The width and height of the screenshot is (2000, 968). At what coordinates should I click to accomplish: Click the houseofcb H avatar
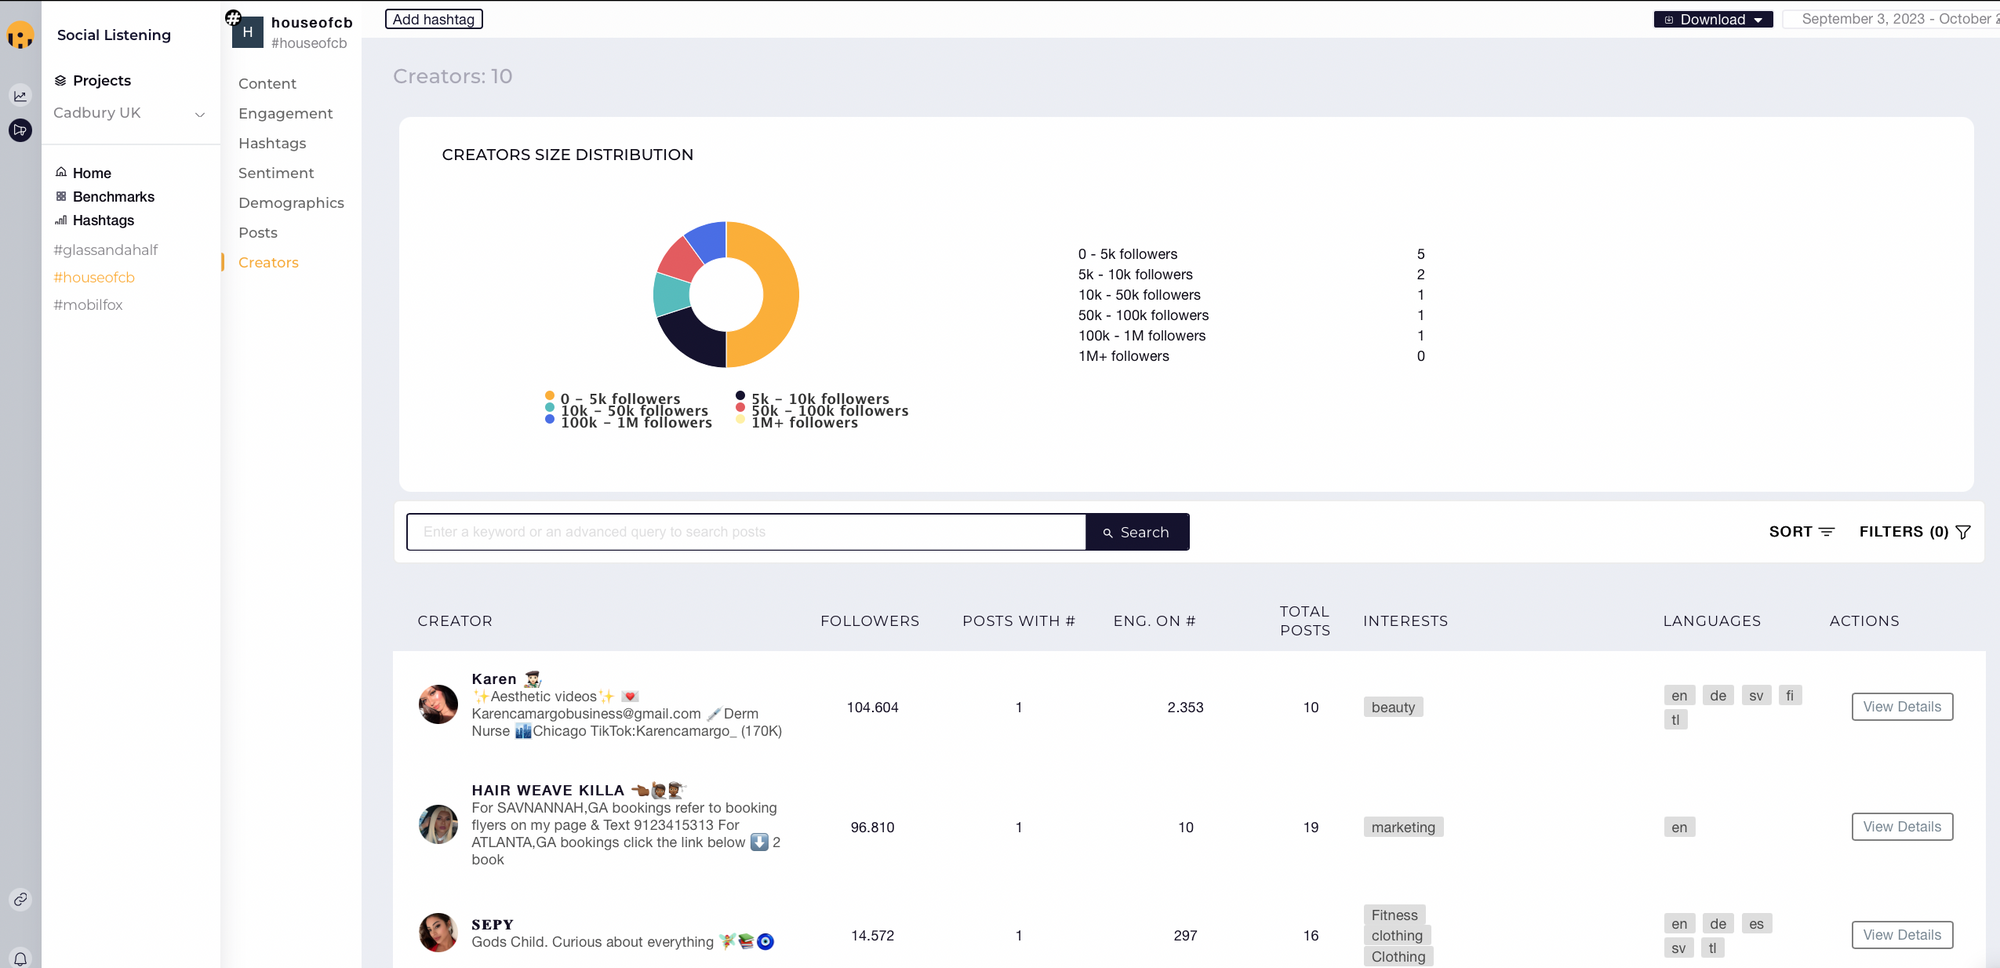247,32
